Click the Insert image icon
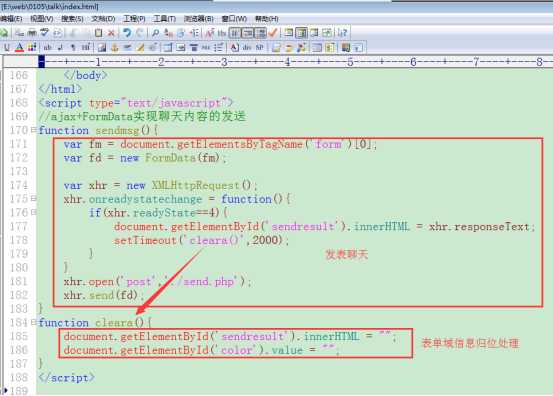 tap(102, 47)
